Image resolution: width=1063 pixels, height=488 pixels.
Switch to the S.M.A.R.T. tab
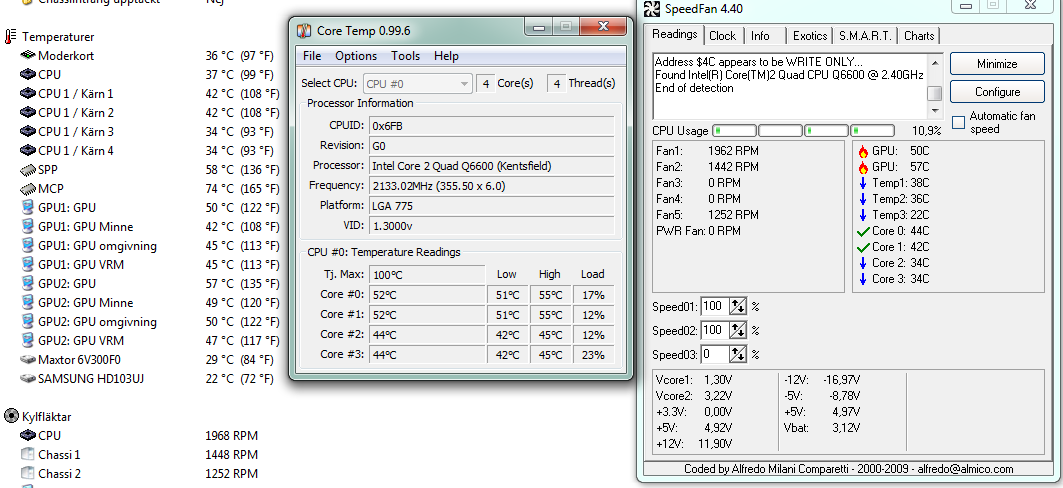(x=866, y=36)
